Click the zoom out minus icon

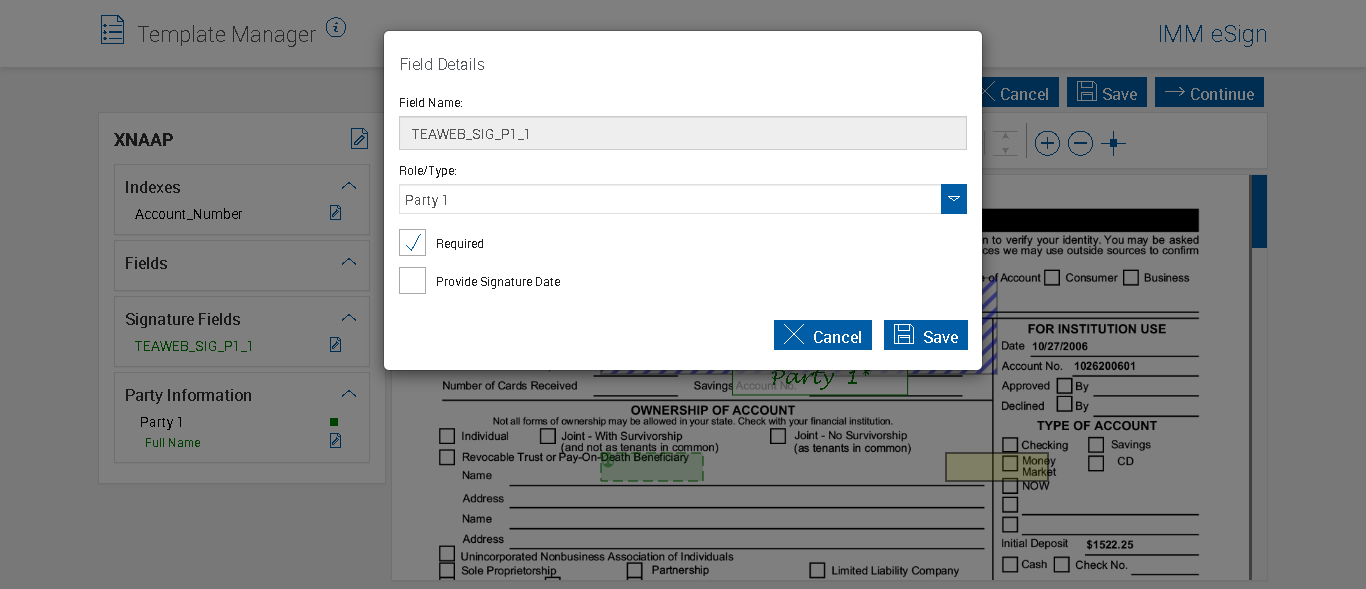click(1080, 144)
